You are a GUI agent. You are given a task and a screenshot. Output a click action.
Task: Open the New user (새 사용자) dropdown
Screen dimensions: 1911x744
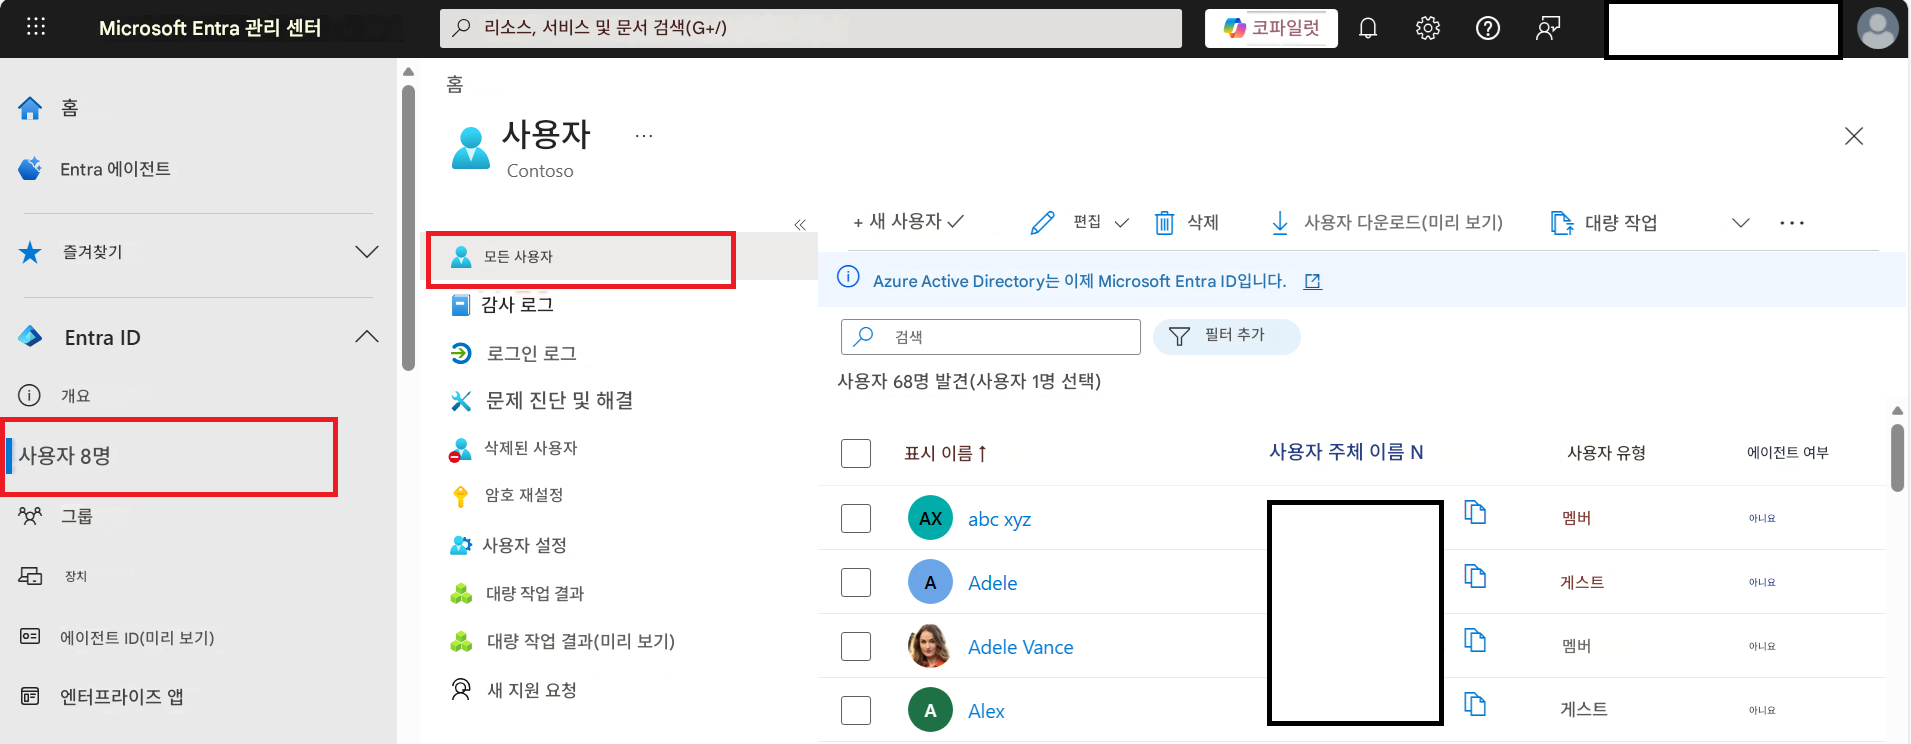pos(908,222)
